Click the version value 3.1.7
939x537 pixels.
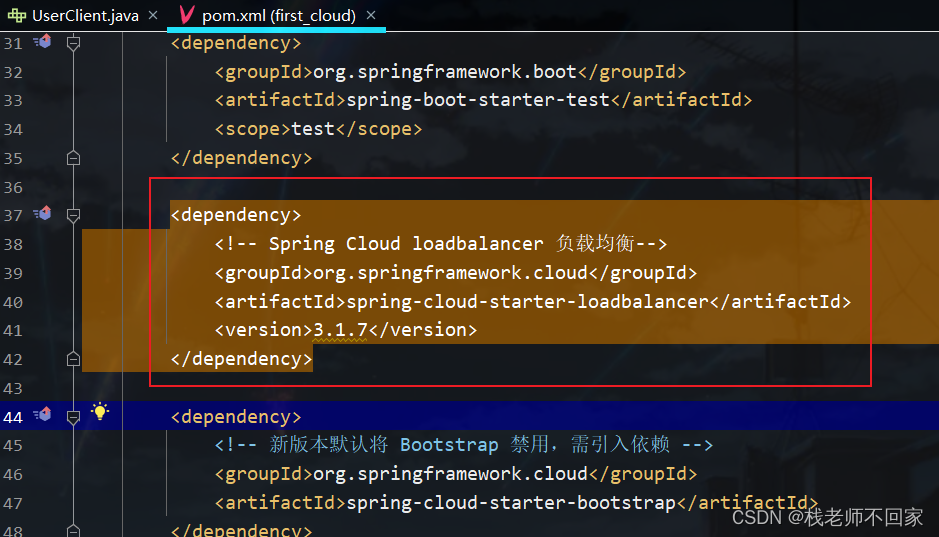point(340,330)
